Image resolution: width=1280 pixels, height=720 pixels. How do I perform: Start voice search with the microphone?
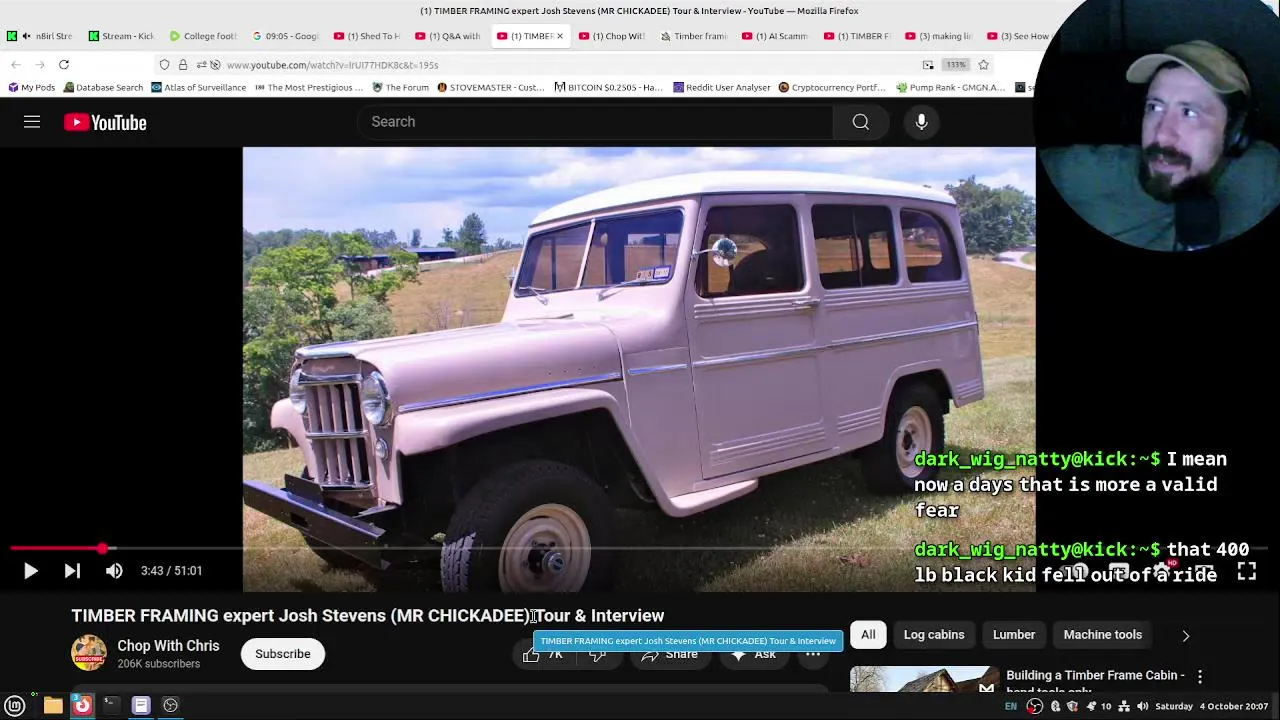click(x=921, y=122)
